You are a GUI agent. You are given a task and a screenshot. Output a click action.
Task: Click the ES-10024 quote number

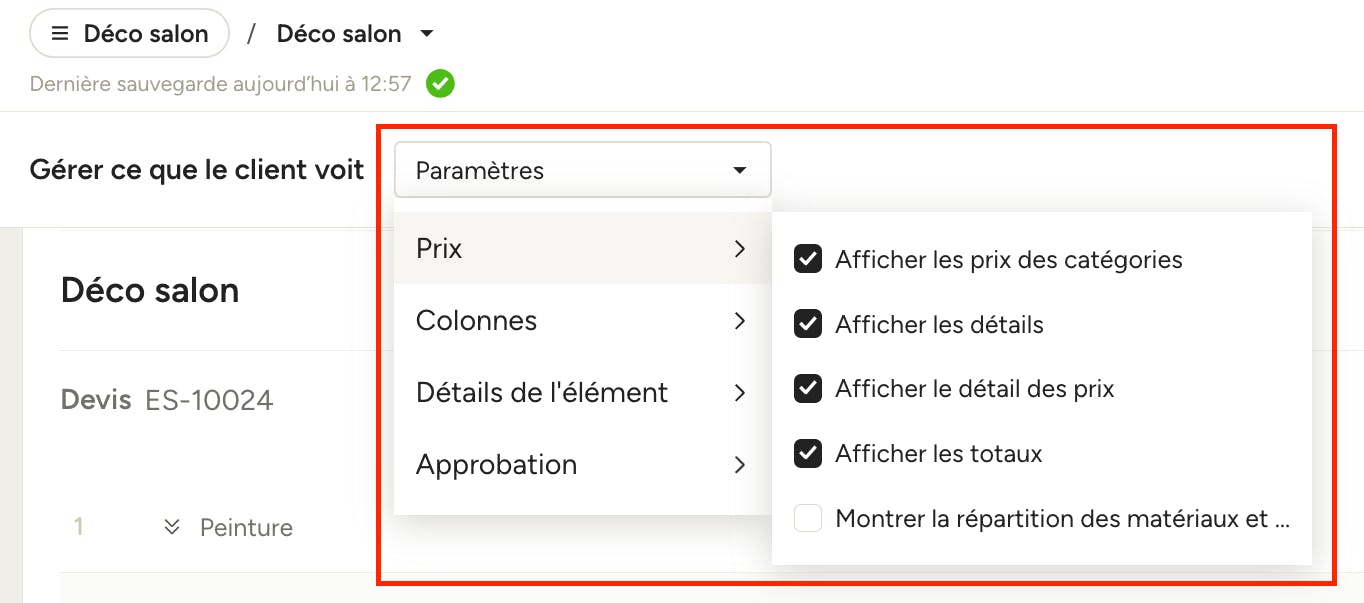209,401
